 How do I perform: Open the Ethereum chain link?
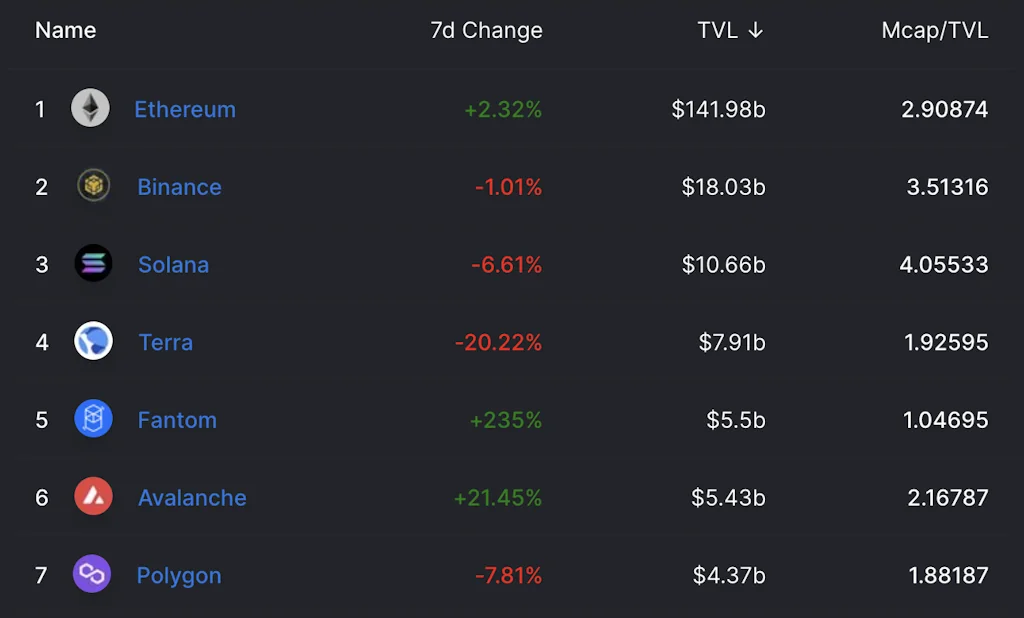pyautogui.click(x=185, y=109)
